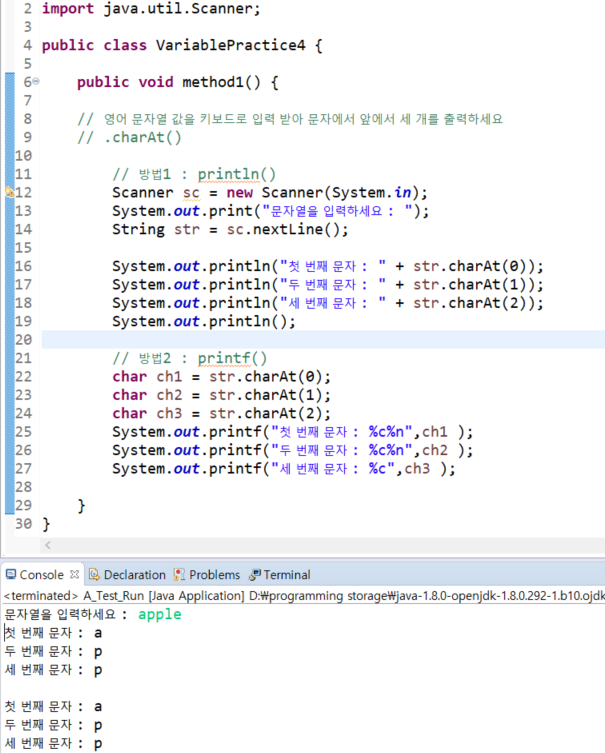The image size is (605, 753).
Task: Click the Console tab icon
Action: 11,574
